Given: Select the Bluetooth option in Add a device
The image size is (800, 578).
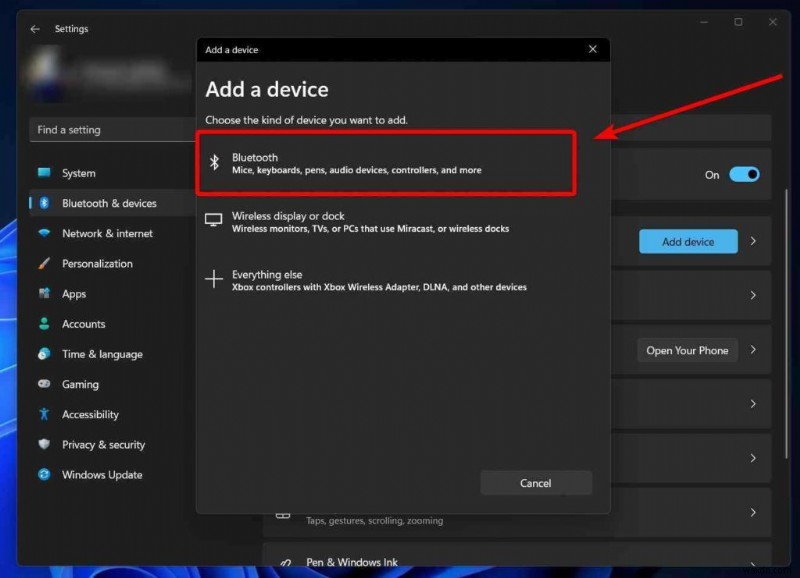Looking at the screenshot, I should (390, 163).
